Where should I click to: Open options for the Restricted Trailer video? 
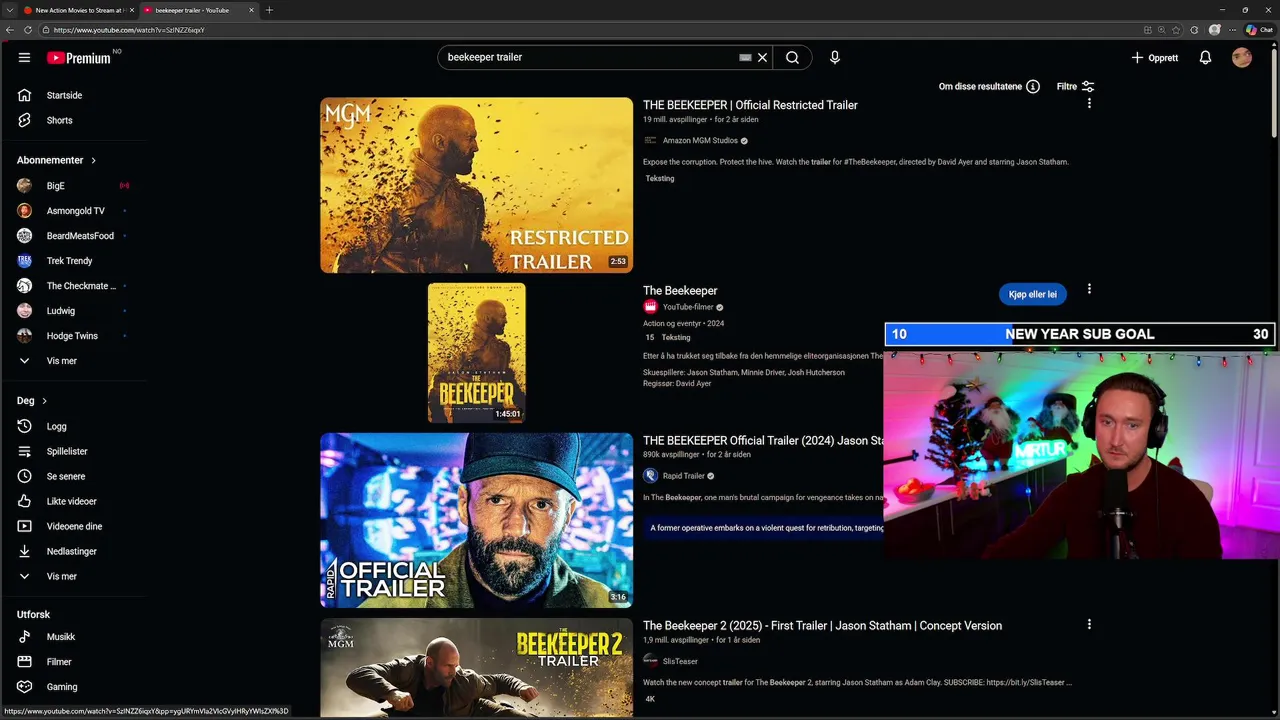tap(1089, 104)
